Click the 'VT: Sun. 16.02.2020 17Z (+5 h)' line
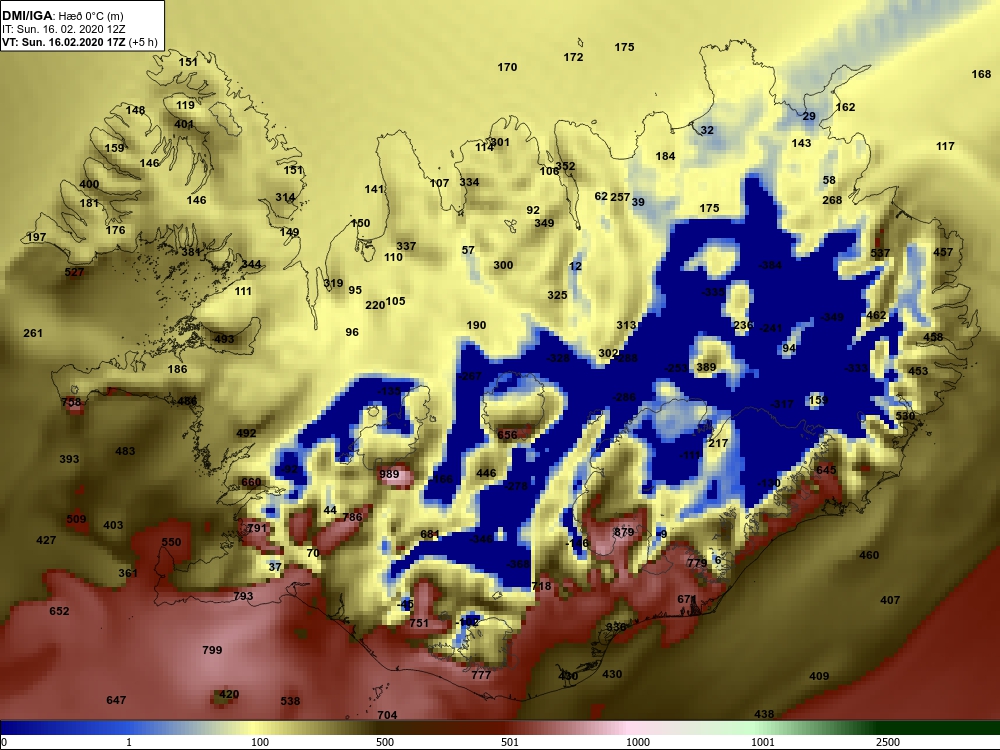 pos(80,42)
